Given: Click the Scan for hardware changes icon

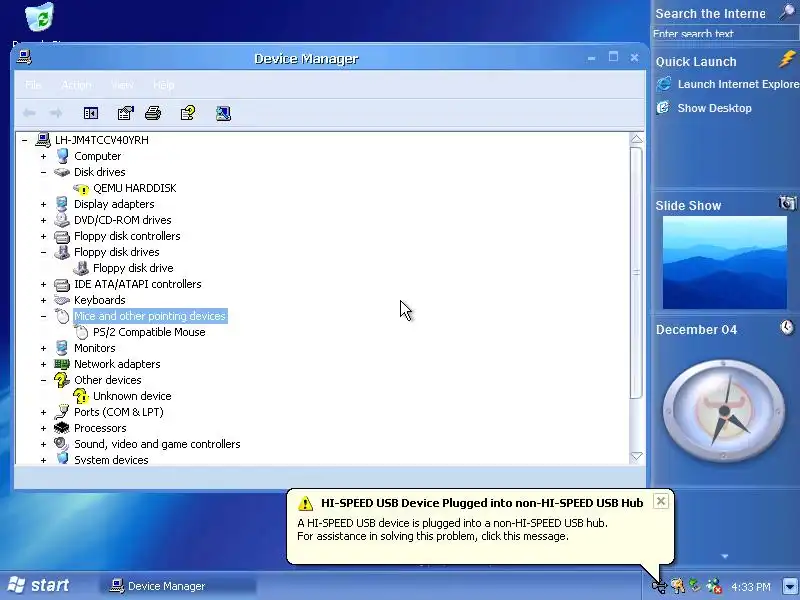Looking at the screenshot, I should [223, 113].
